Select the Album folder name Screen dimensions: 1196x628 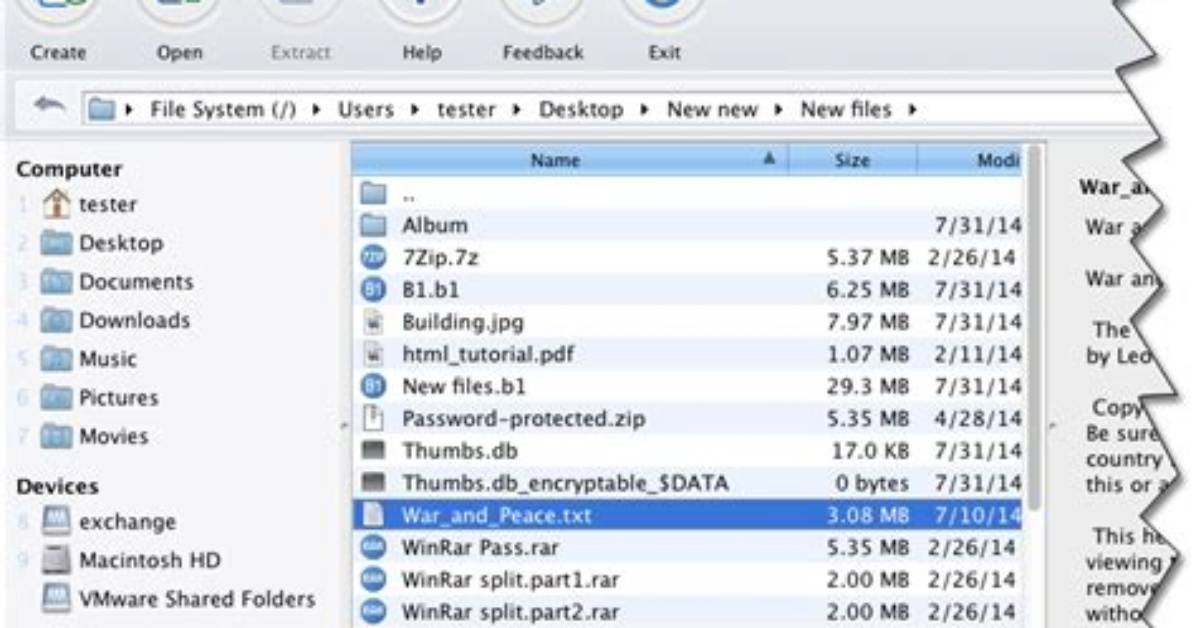point(435,225)
